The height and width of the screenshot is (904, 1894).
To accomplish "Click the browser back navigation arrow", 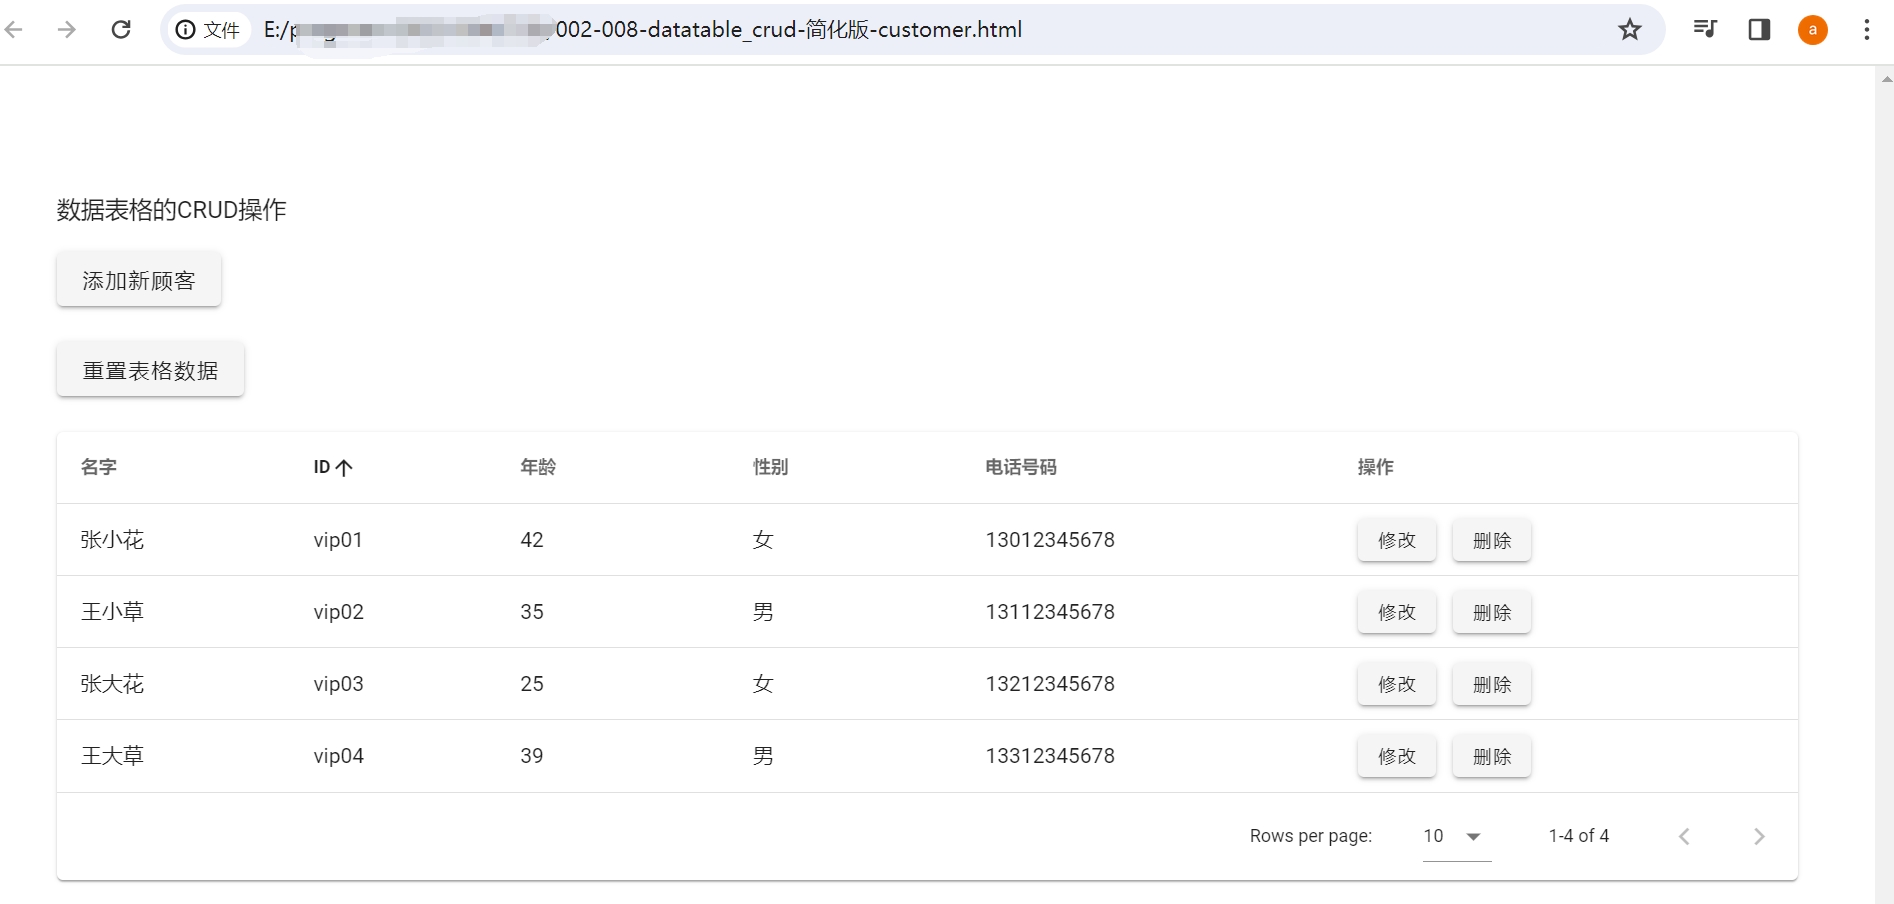I will [x=15, y=30].
